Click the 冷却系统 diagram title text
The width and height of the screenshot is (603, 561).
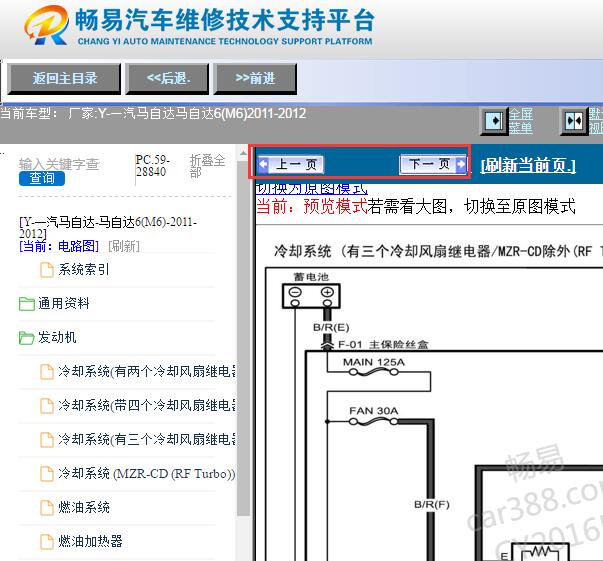click(438, 252)
